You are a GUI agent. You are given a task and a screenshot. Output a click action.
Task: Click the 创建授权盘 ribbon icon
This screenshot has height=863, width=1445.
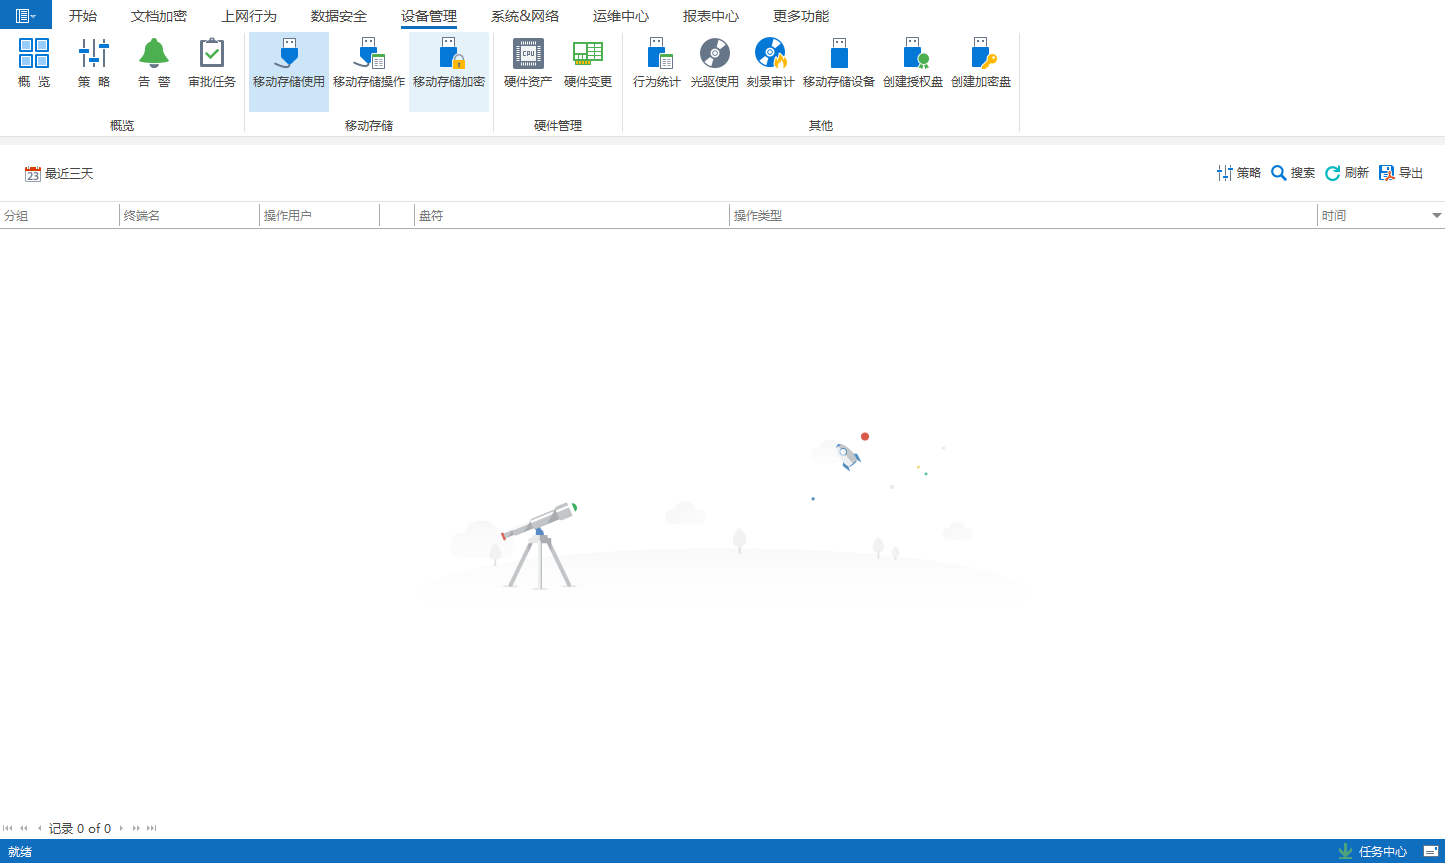tap(913, 63)
